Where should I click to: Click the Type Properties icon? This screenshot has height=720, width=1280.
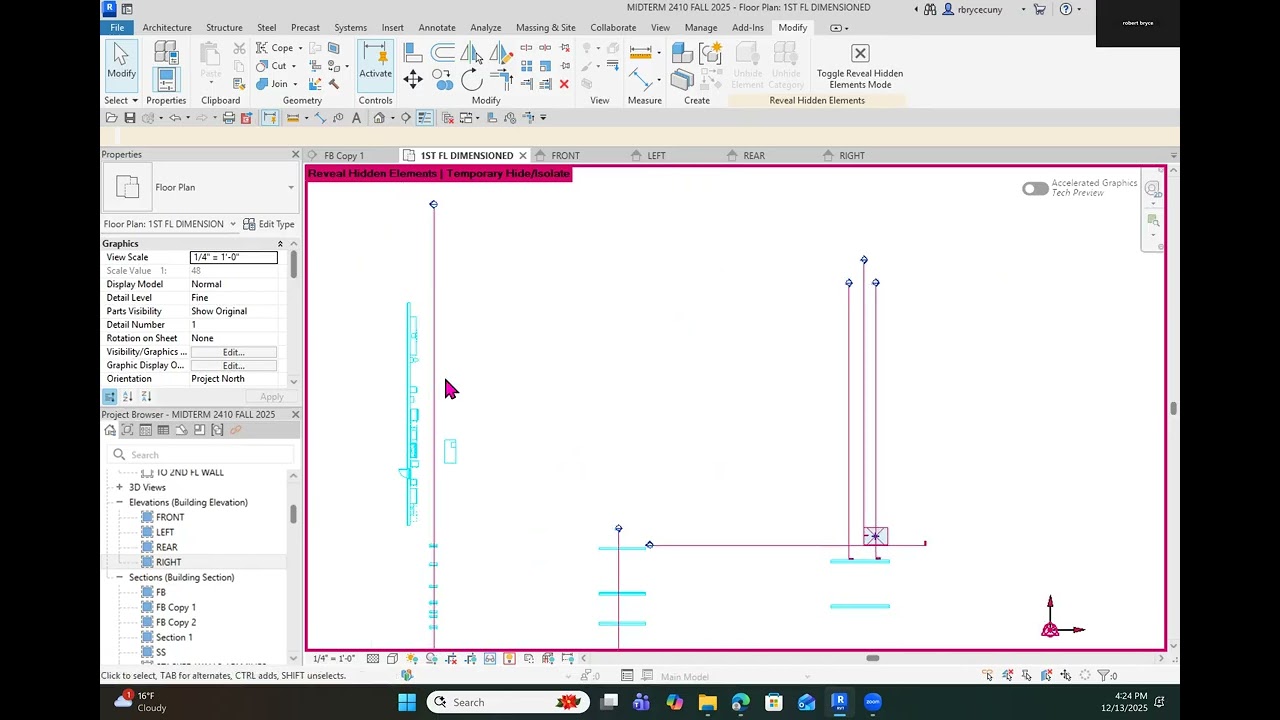point(166,53)
